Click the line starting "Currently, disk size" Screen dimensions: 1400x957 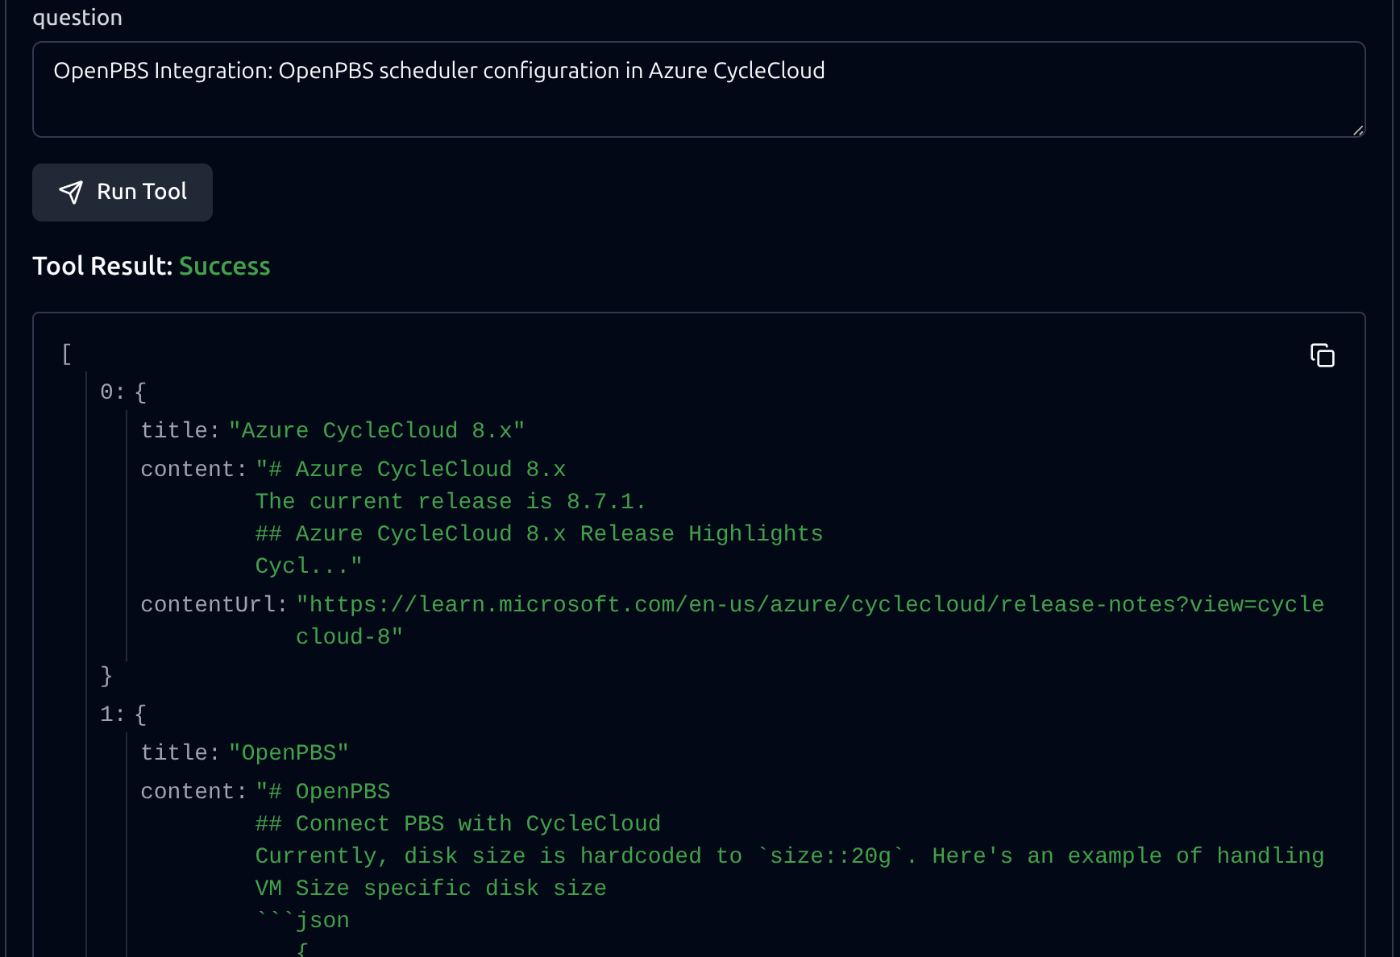pos(790,856)
